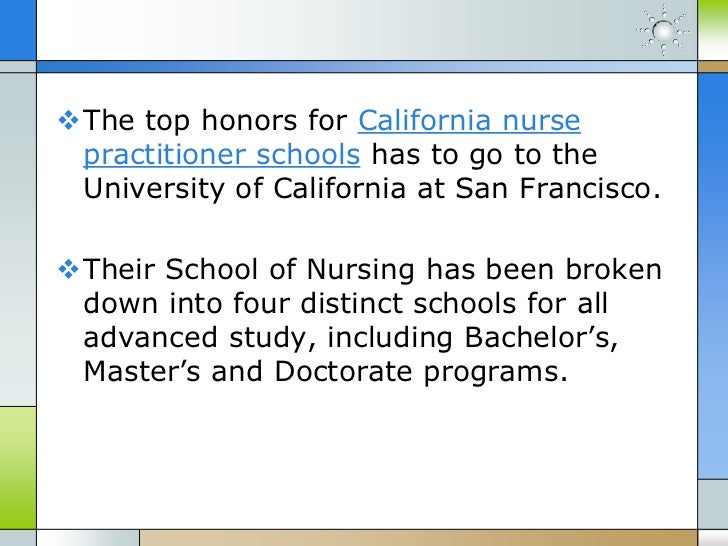Select the tall blue panel on right side
Viewport: 728px width, 546px height.
point(713,275)
